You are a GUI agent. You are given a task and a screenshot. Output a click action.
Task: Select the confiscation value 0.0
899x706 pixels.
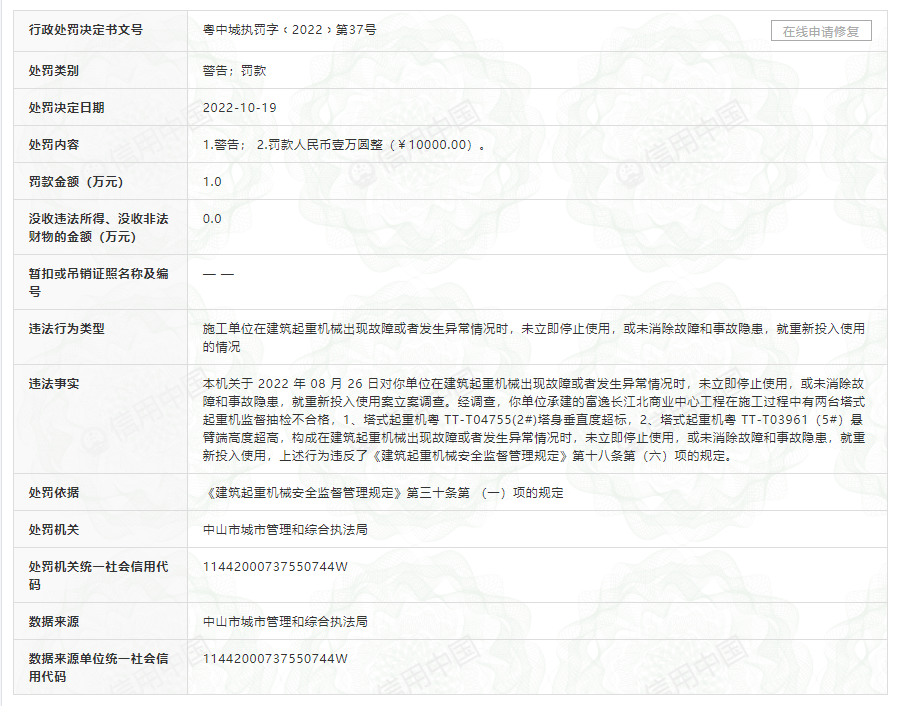[x=212, y=219]
